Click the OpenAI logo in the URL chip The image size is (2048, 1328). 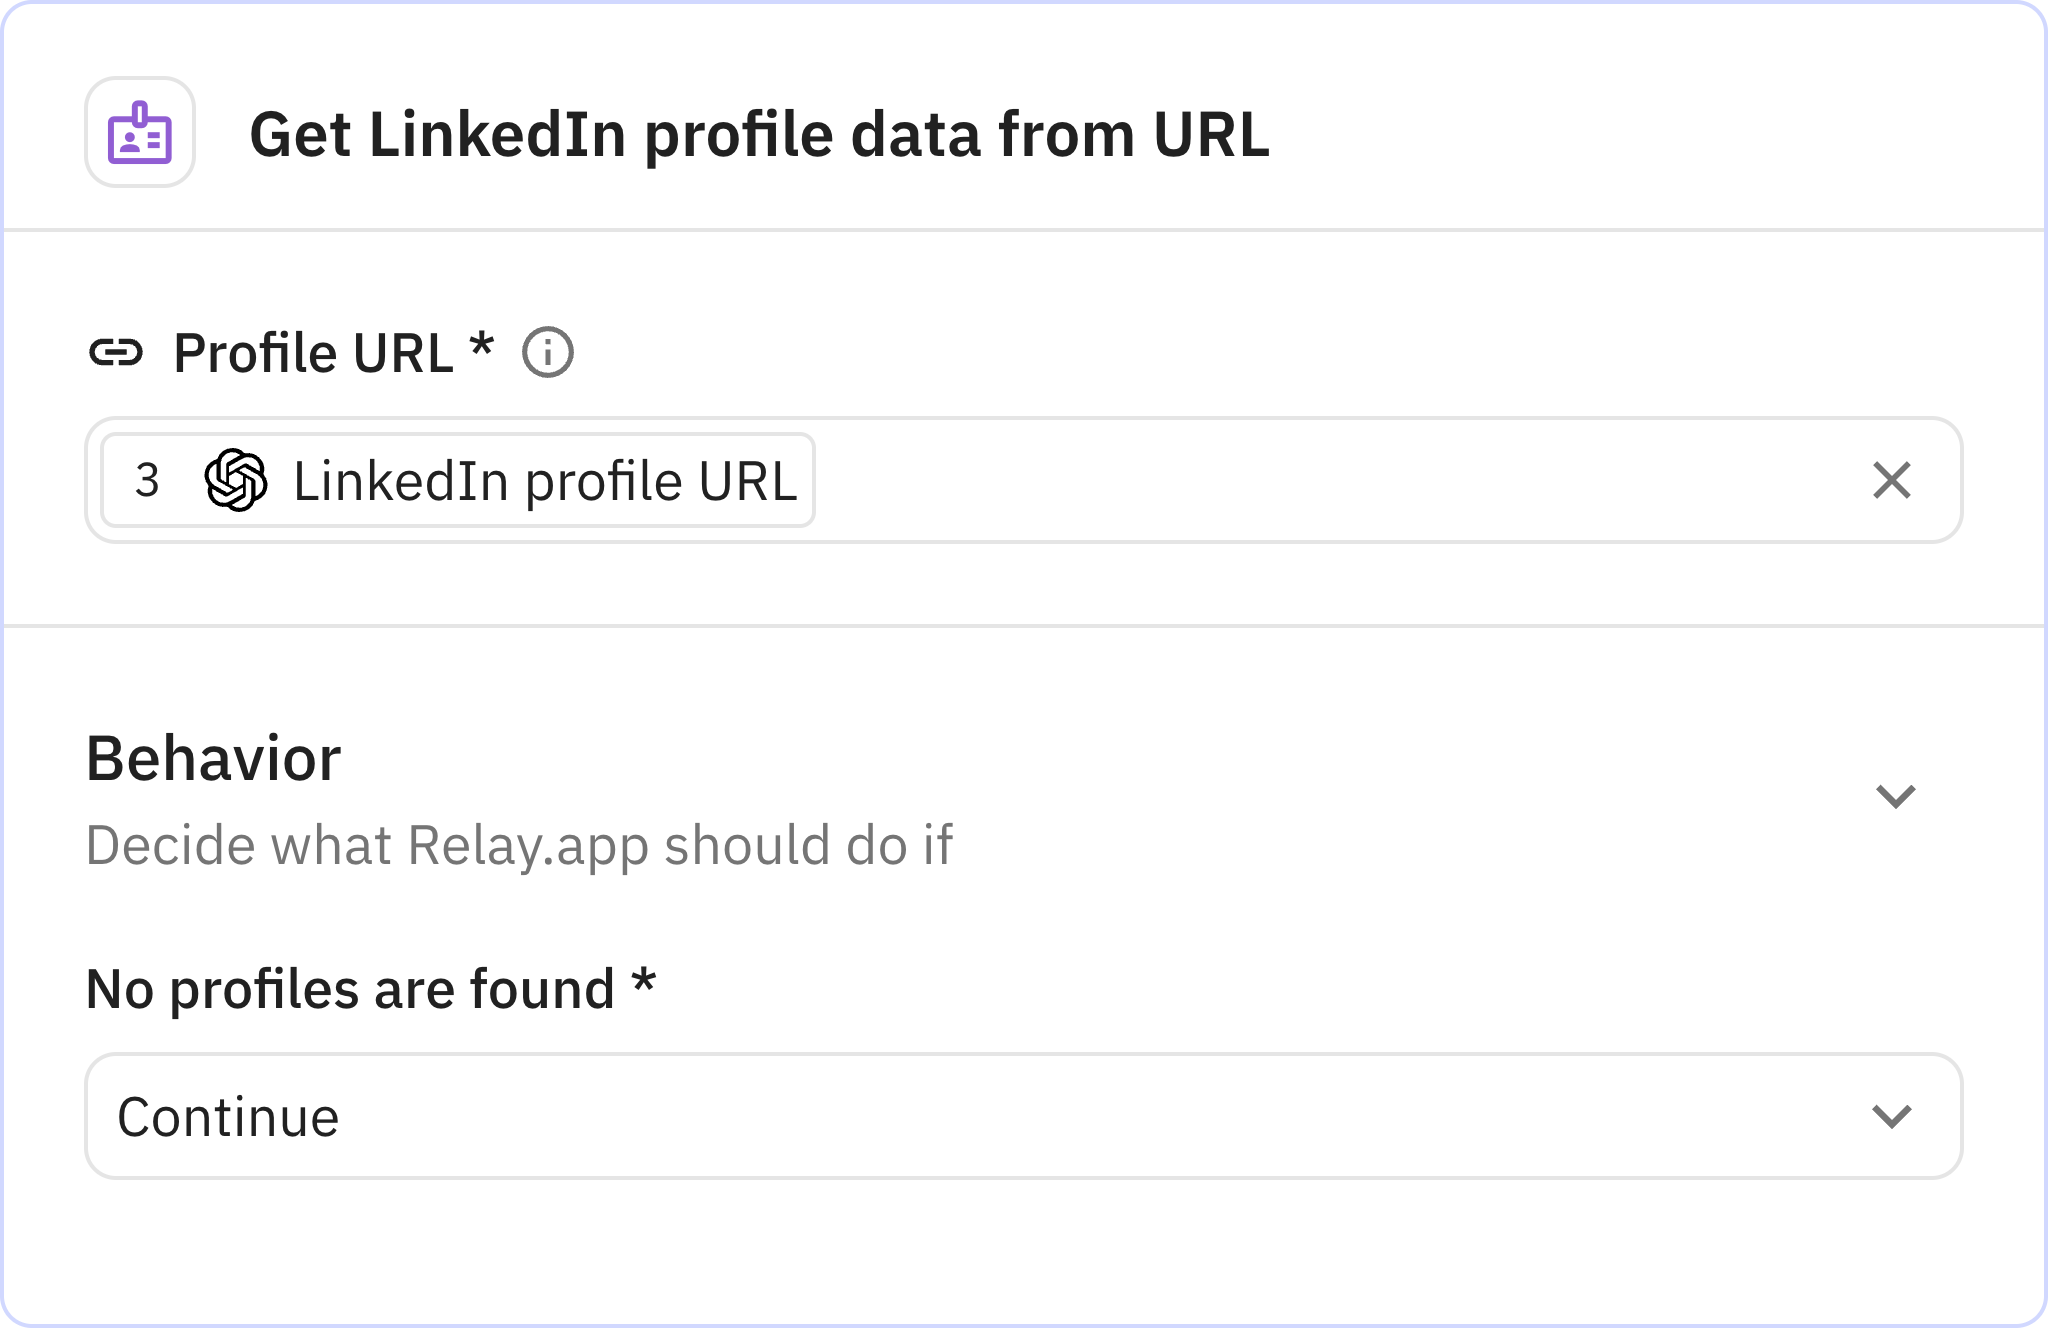(235, 480)
